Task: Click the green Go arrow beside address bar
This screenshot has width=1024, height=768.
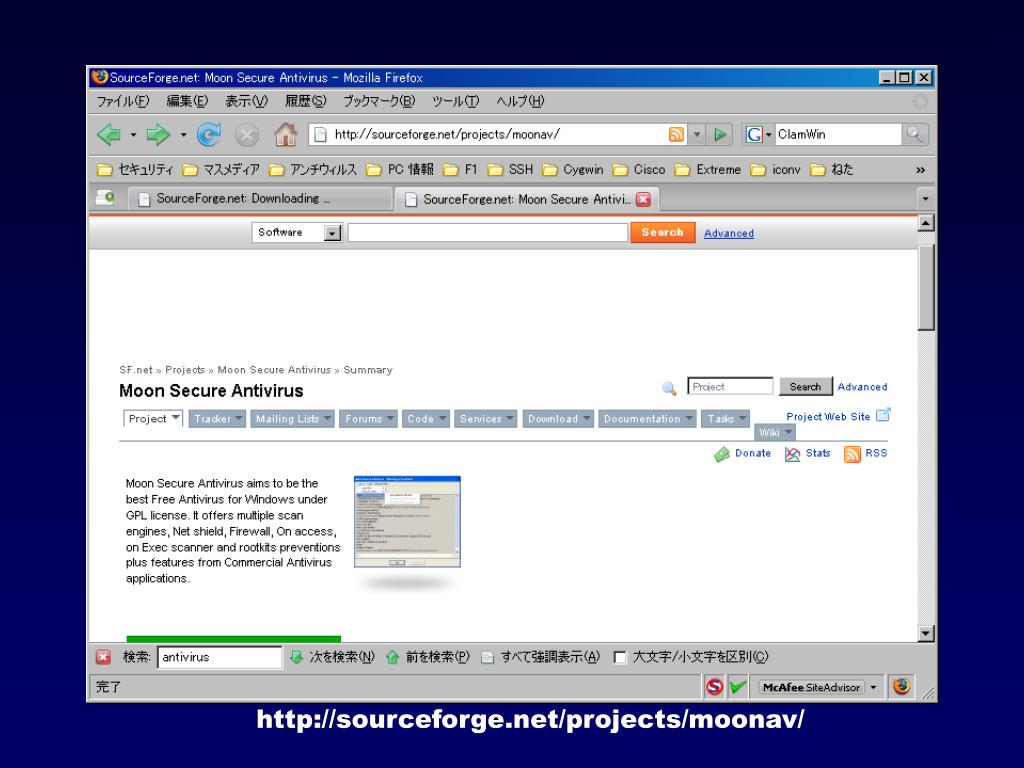Action: tap(720, 135)
